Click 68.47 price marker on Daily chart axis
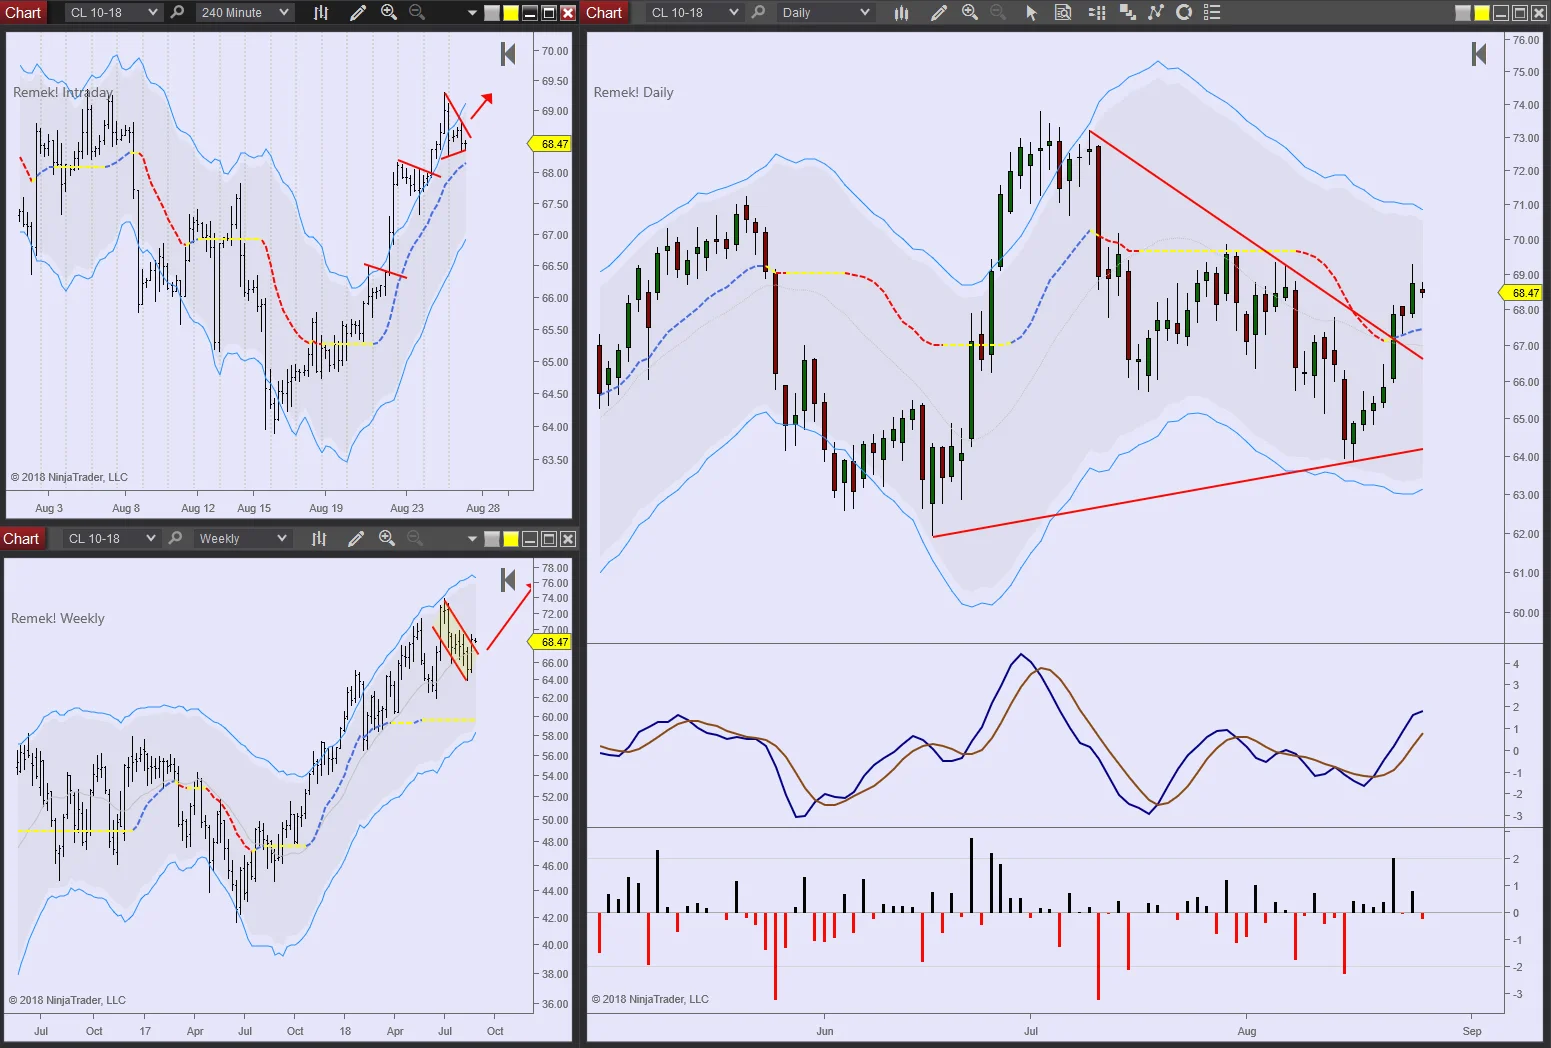 [x=1521, y=293]
